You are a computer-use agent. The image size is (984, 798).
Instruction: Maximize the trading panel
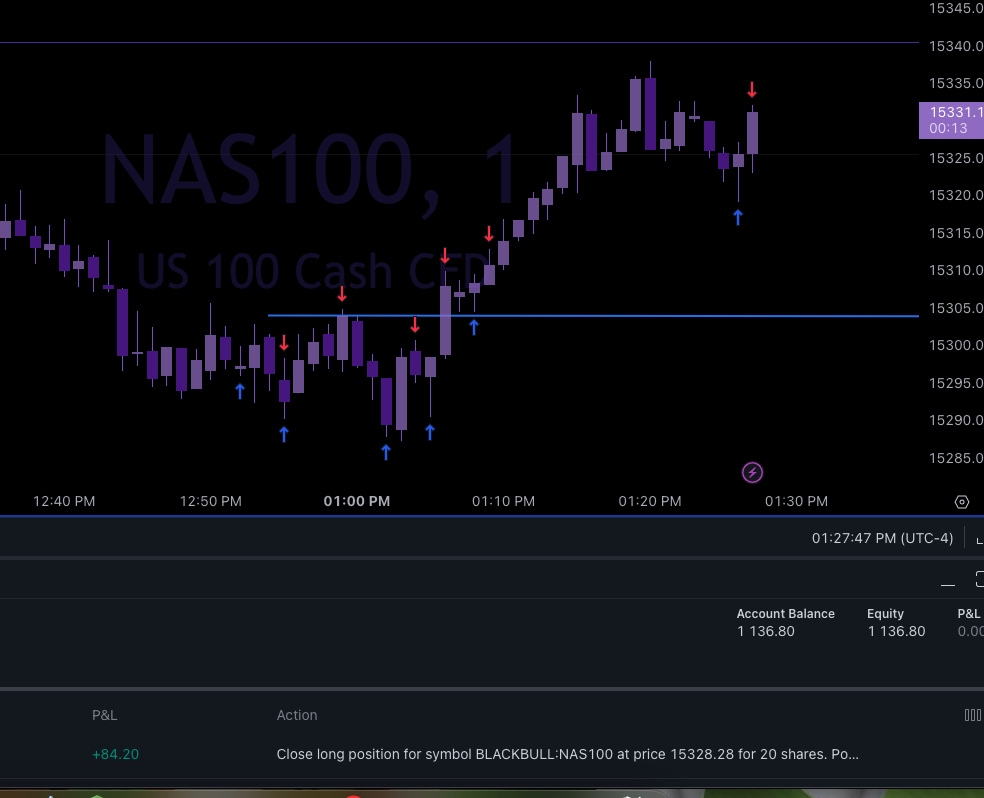click(979, 578)
